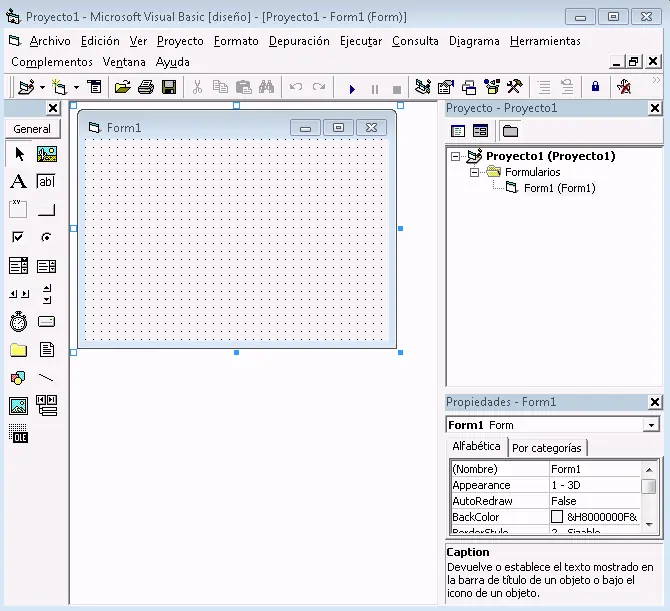The height and width of the screenshot is (611, 670).
Task: Open Properties Window from toolbar
Action: [x=446, y=87]
